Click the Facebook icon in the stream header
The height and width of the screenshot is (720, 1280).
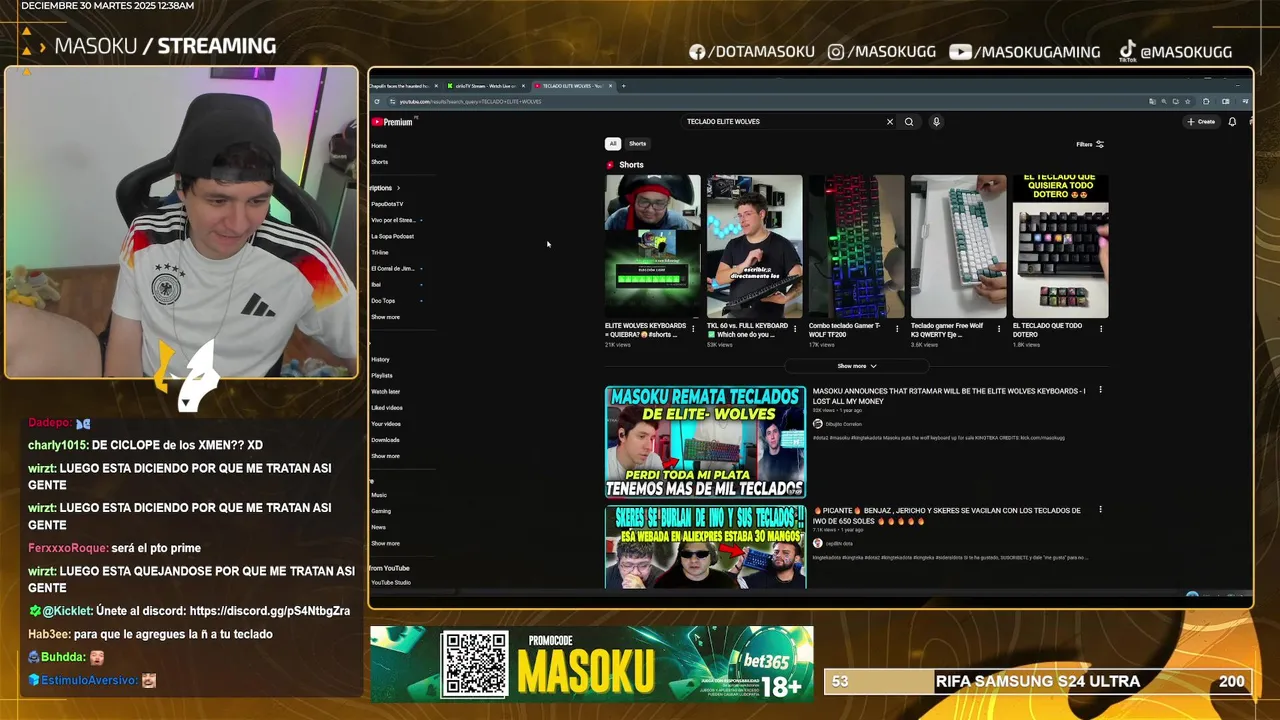tap(697, 52)
